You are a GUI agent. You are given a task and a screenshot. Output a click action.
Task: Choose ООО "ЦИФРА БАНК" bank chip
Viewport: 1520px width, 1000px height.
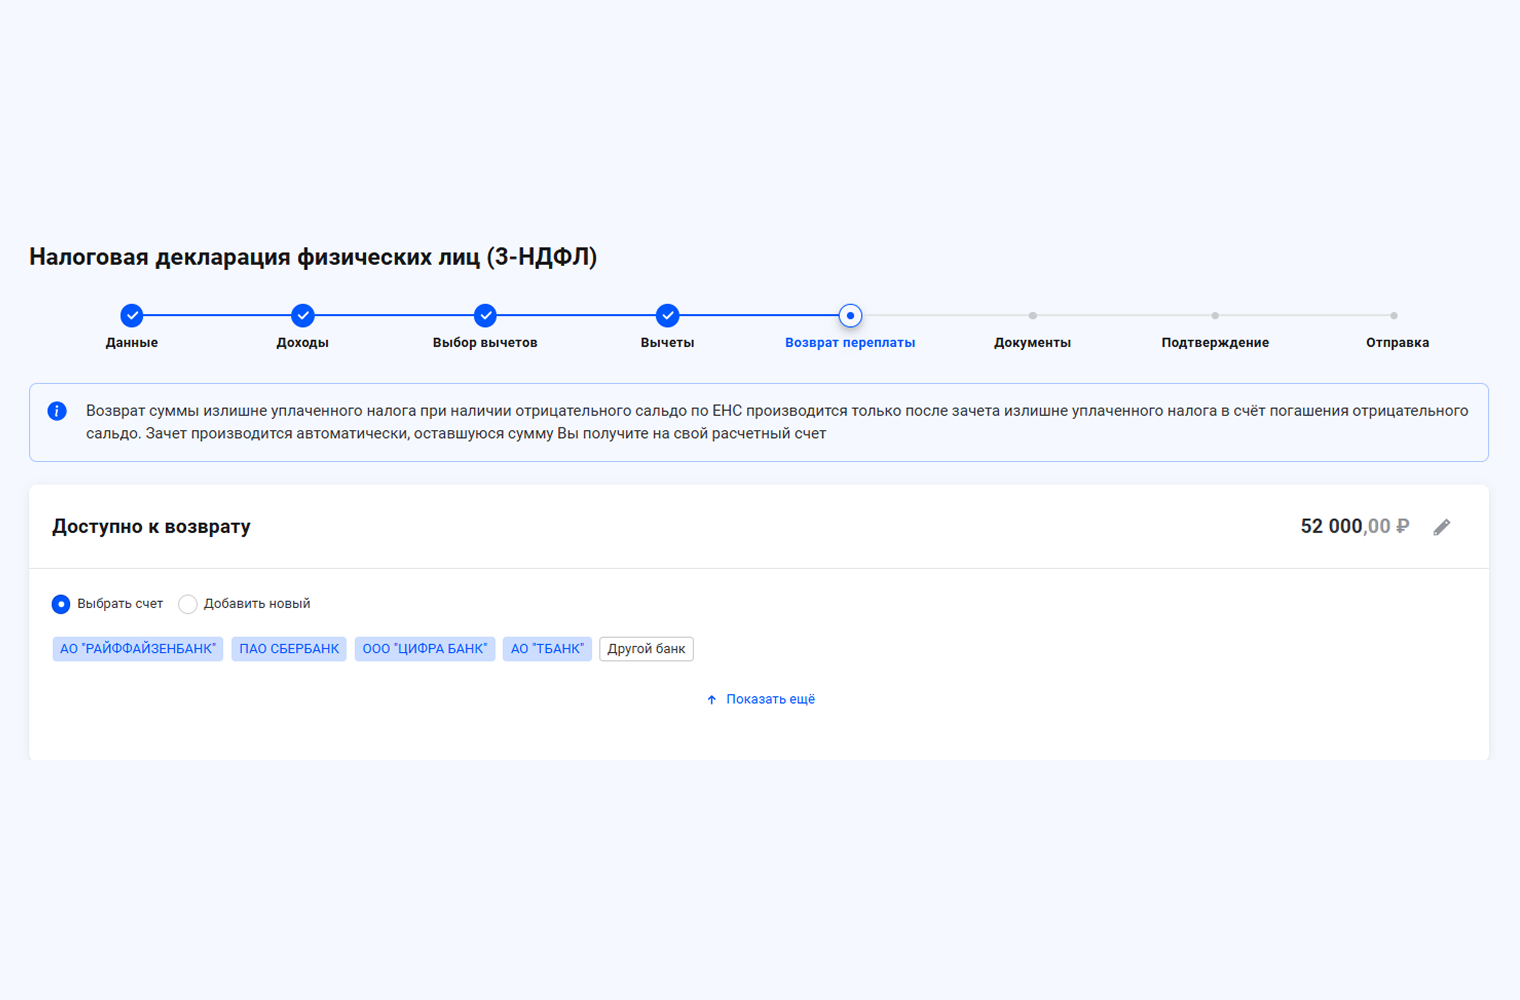(425, 649)
